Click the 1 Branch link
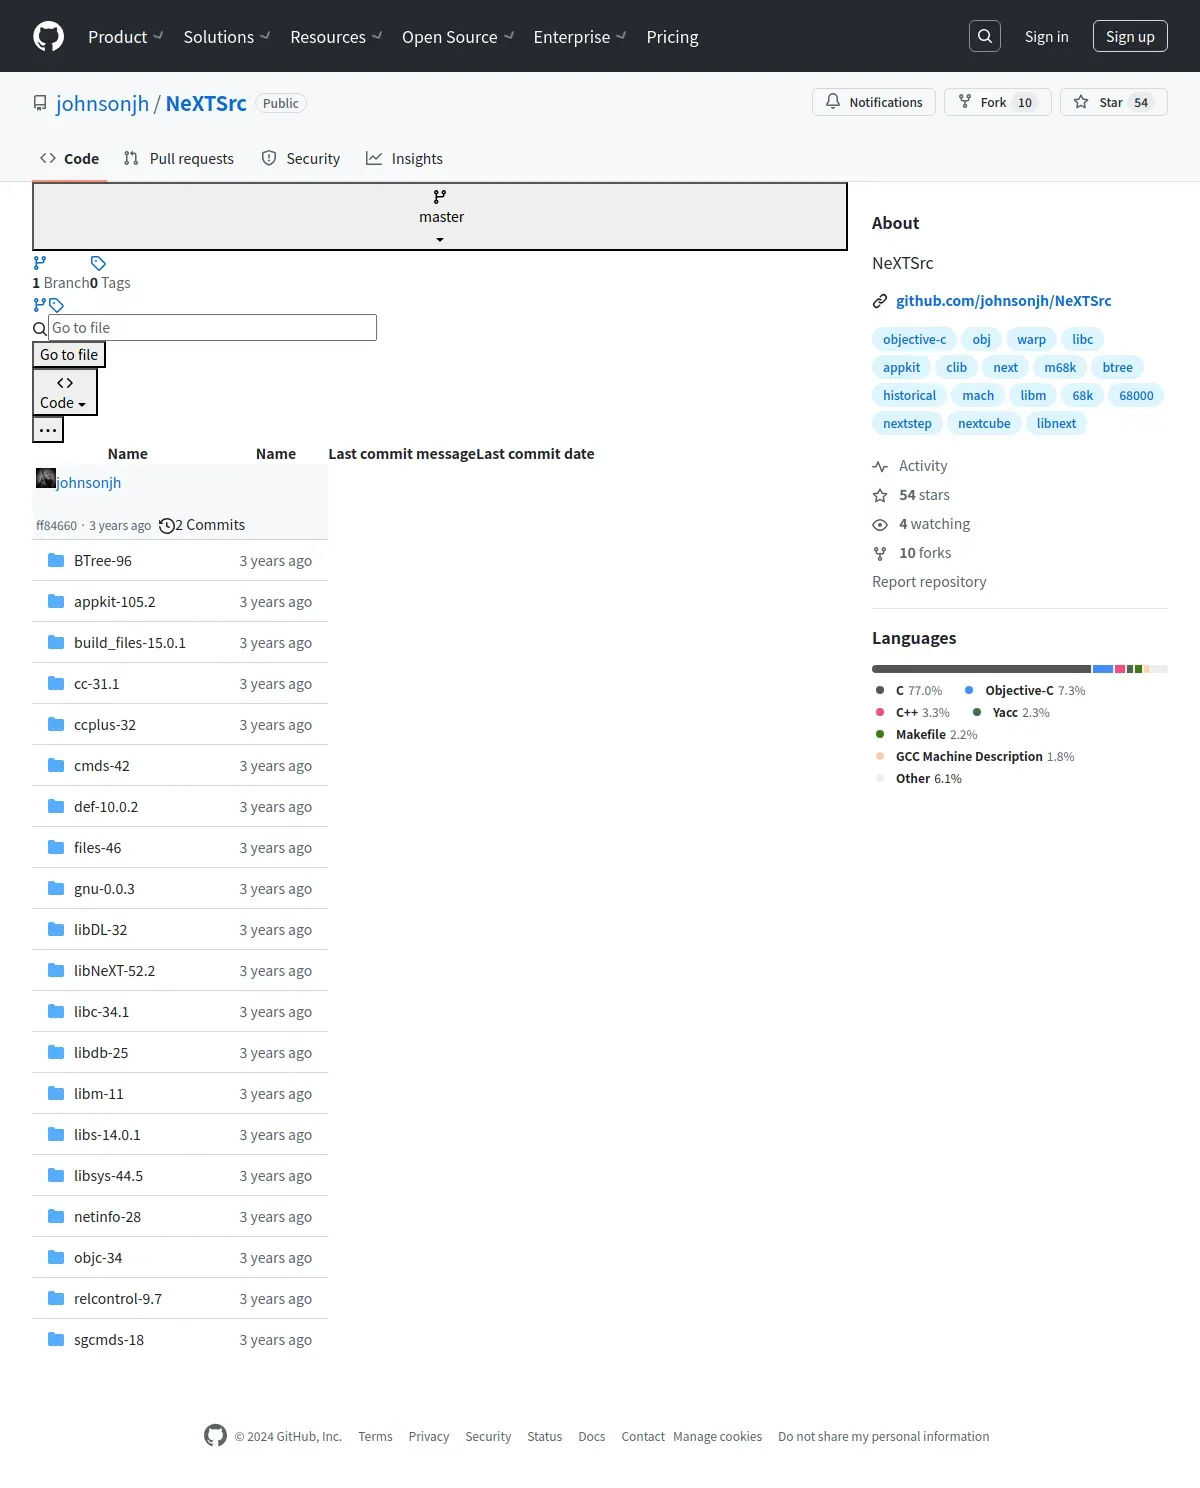This screenshot has height=1488, width=1200. (61, 283)
